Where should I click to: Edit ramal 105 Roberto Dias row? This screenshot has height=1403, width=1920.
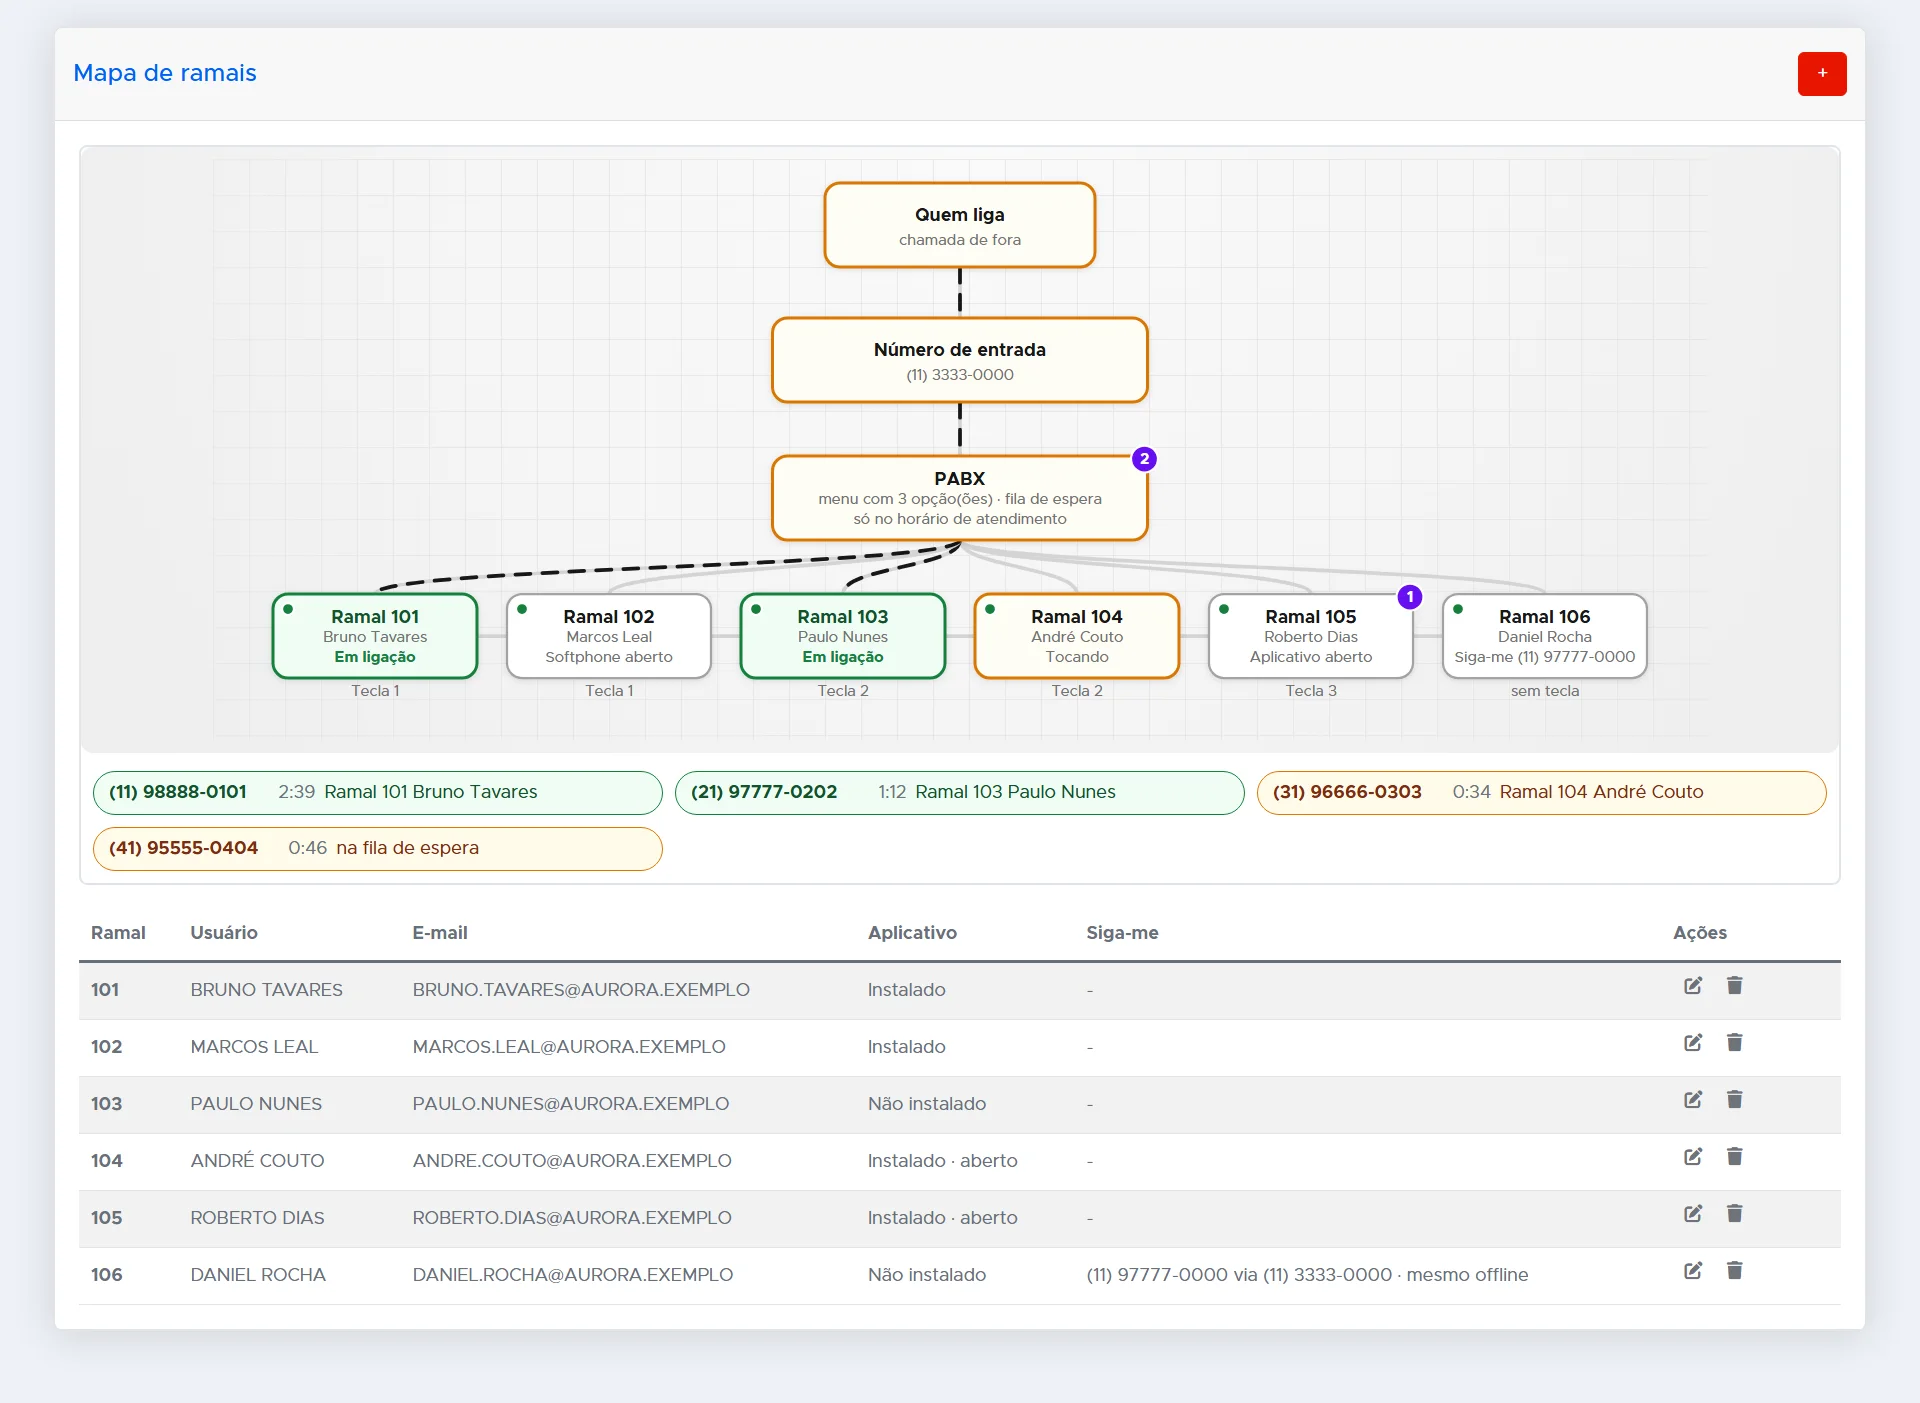pos(1692,1214)
